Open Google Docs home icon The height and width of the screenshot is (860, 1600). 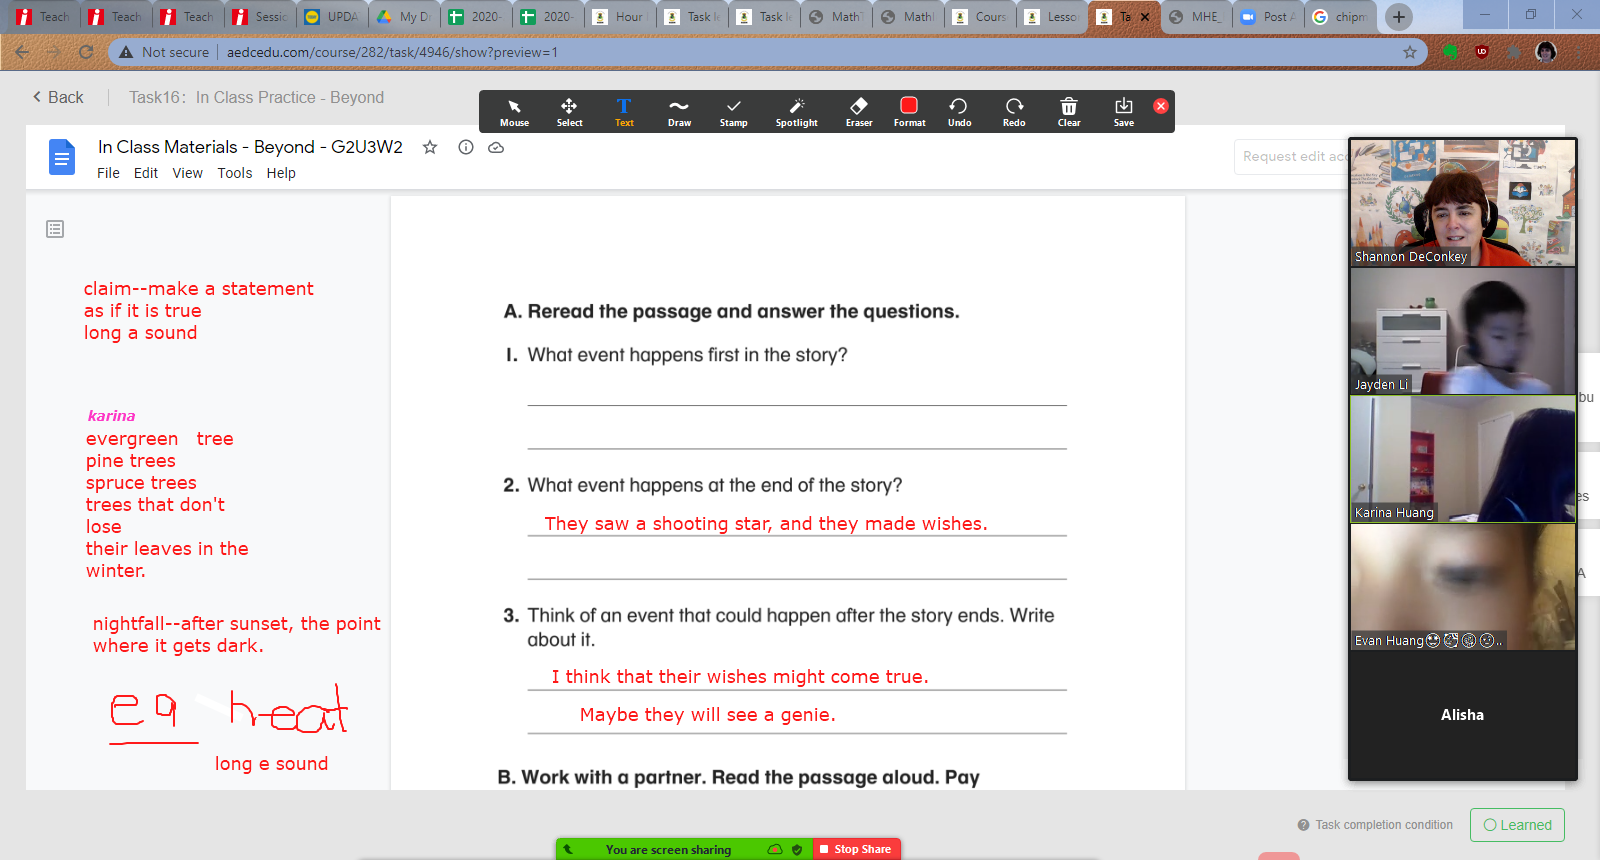[x=62, y=157]
